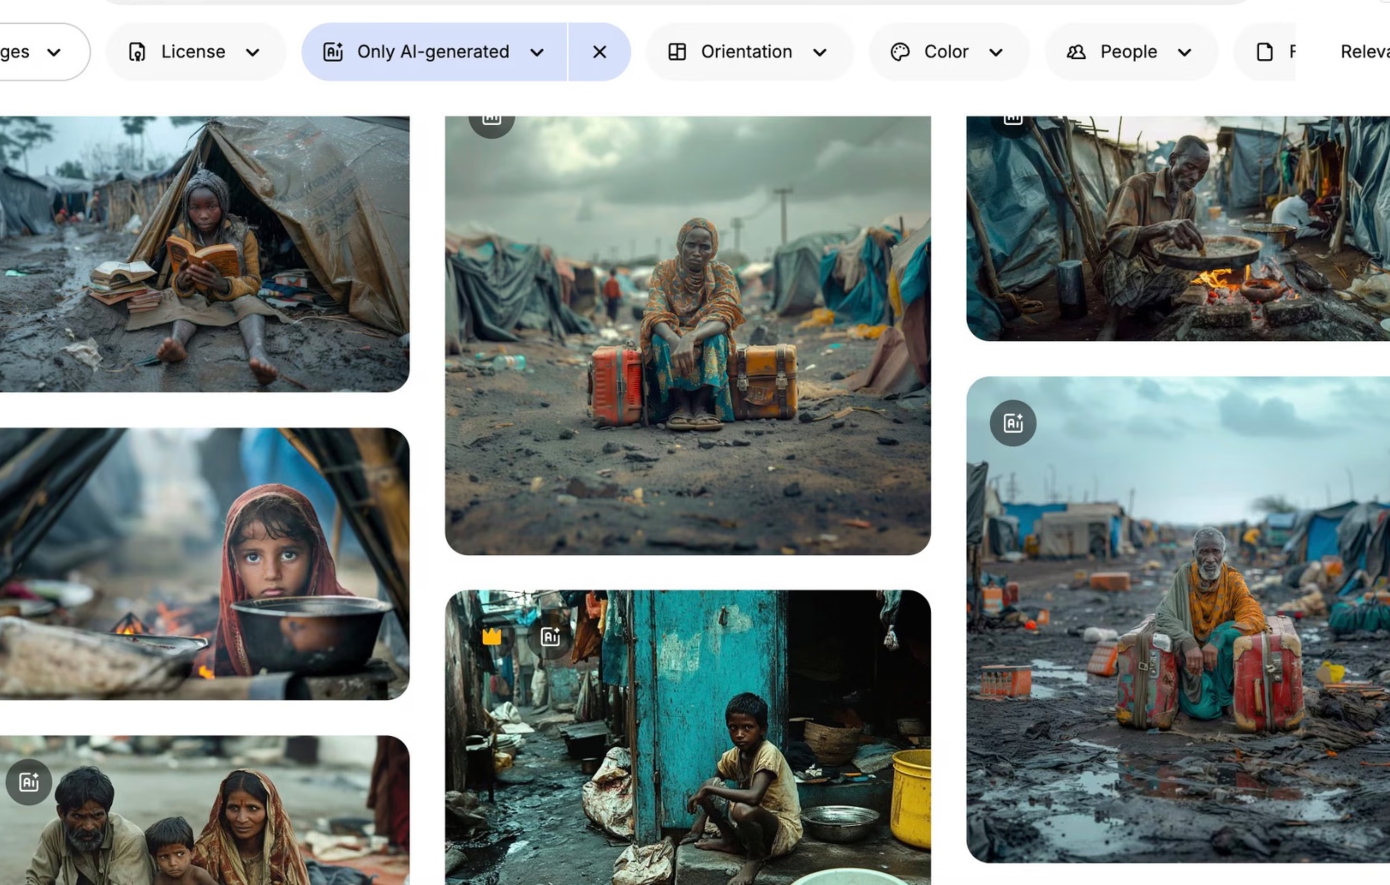
Task: Click the AI badge on the old man with suitcases
Action: click(x=1013, y=423)
